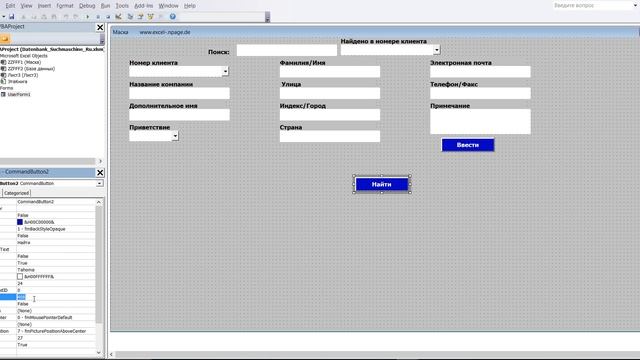Select ЭтаКнига in the project tree

click(x=17, y=82)
